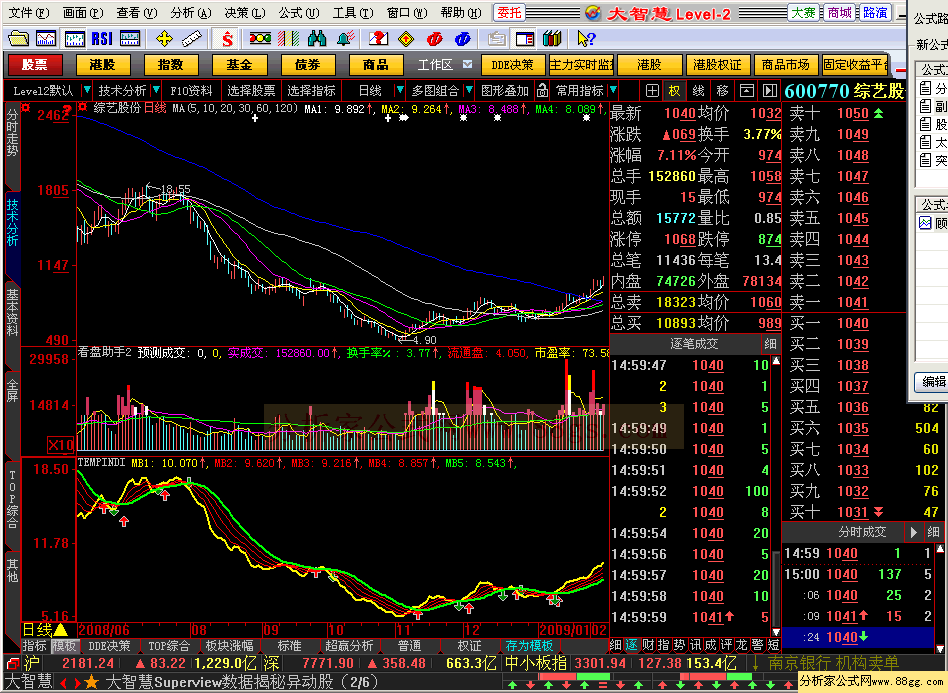Select the ruler measuring tool icon
Viewport: 948px width, 693px height.
click(192, 39)
